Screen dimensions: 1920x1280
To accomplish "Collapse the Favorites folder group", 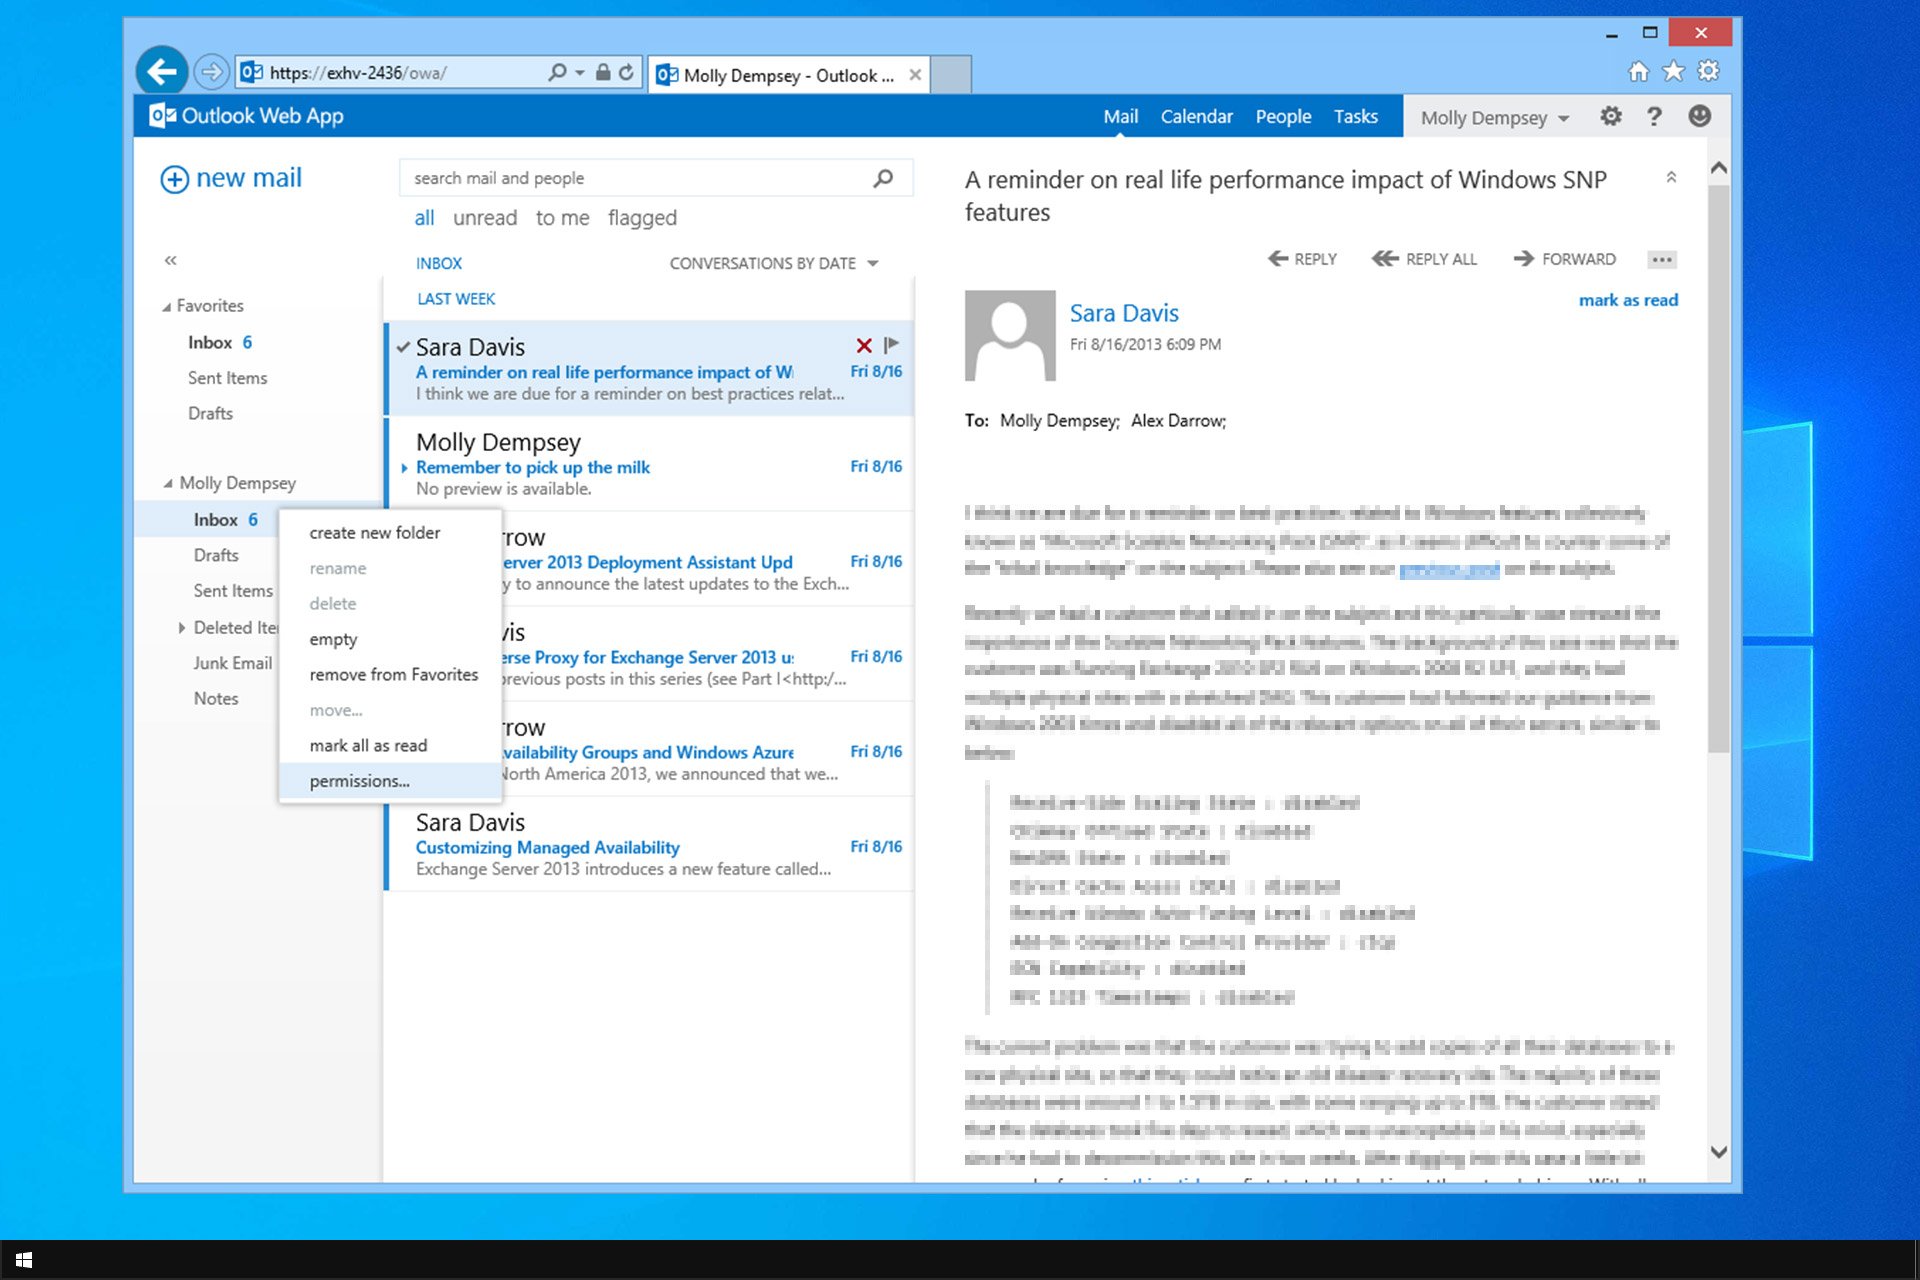I will coord(167,307).
